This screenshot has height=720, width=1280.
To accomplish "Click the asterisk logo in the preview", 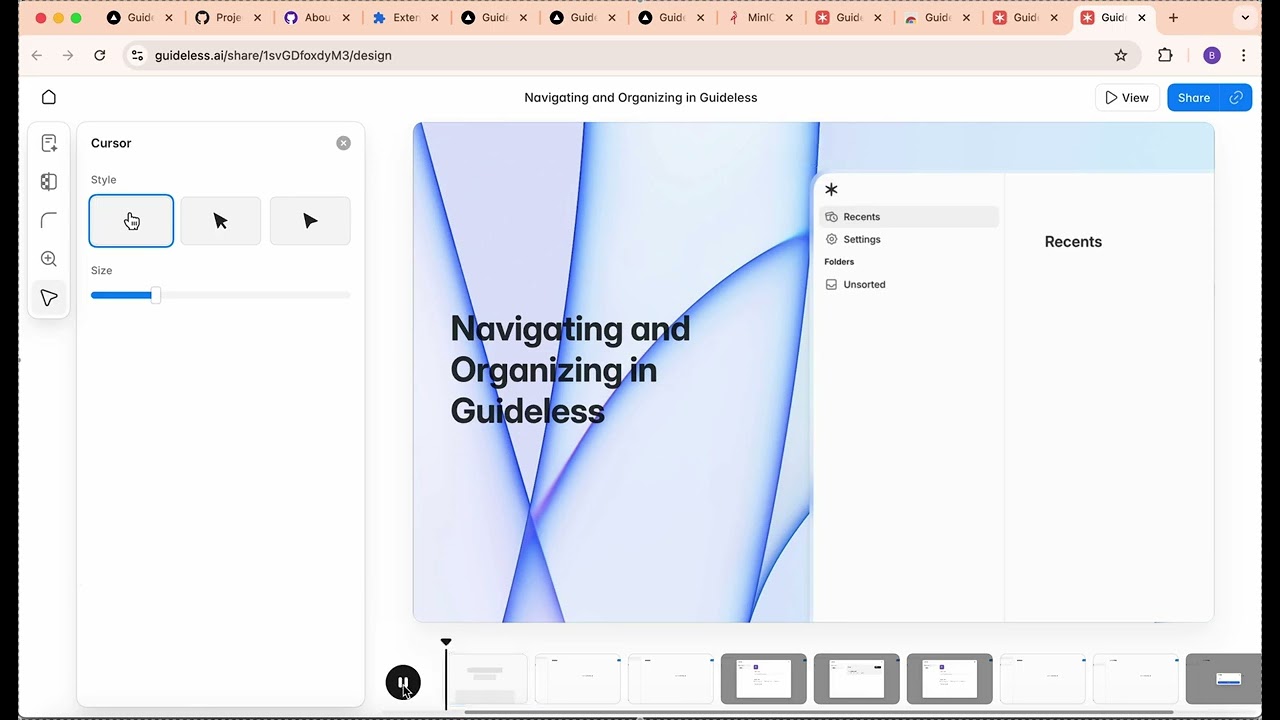I will coord(831,189).
